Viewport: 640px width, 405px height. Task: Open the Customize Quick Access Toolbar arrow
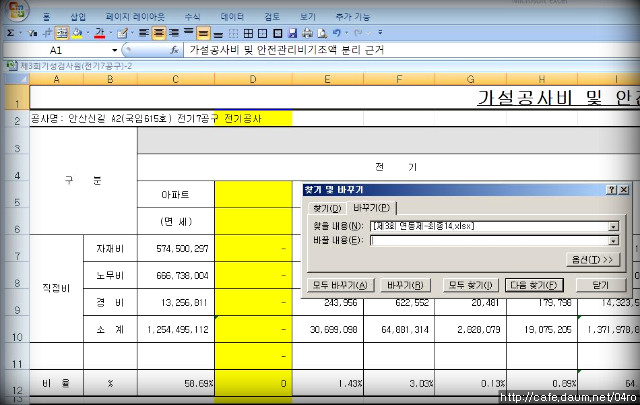pos(380,32)
